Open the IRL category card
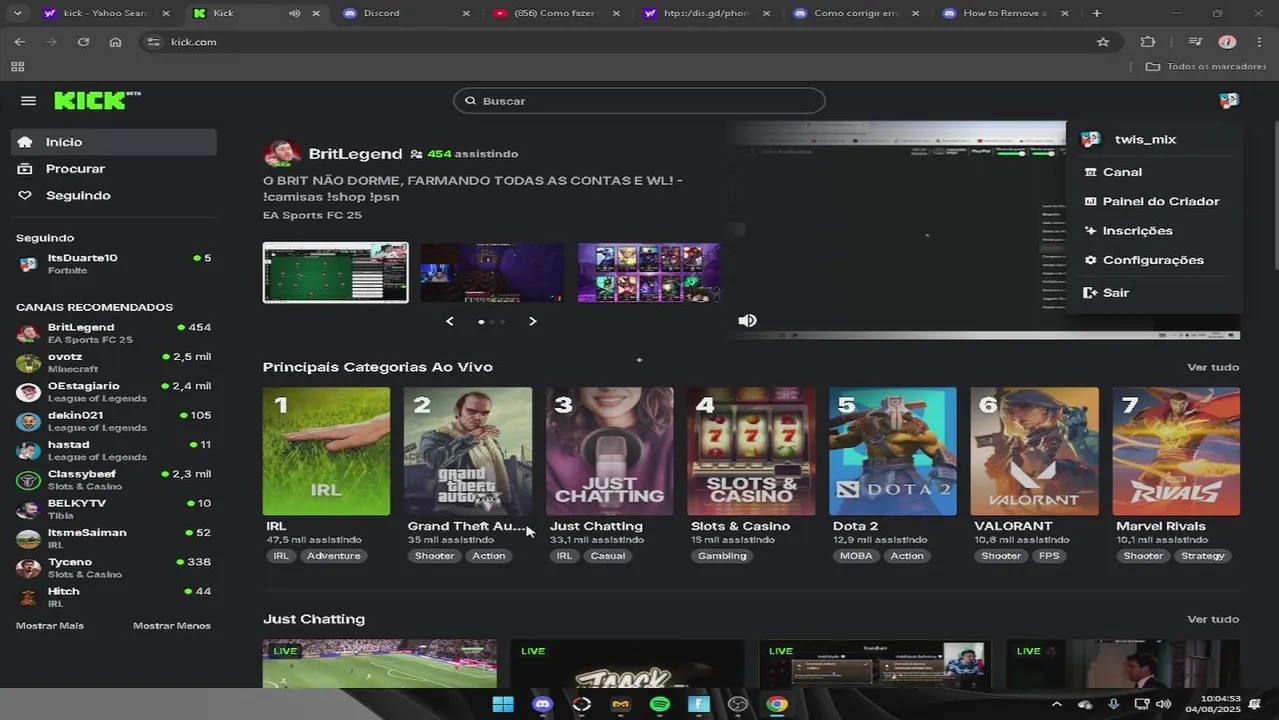 pyautogui.click(x=326, y=452)
